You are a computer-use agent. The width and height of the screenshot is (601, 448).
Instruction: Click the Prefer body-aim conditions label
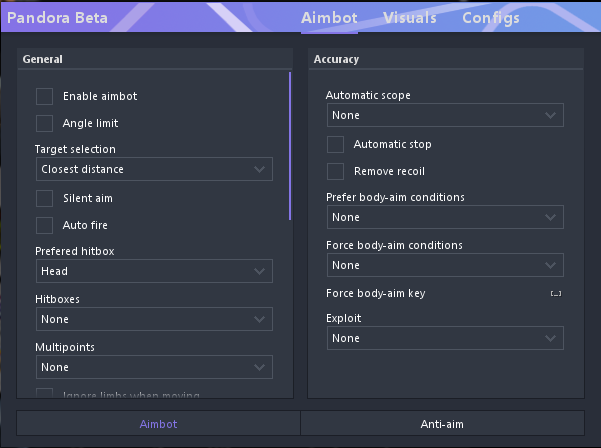pyautogui.click(x=395, y=197)
